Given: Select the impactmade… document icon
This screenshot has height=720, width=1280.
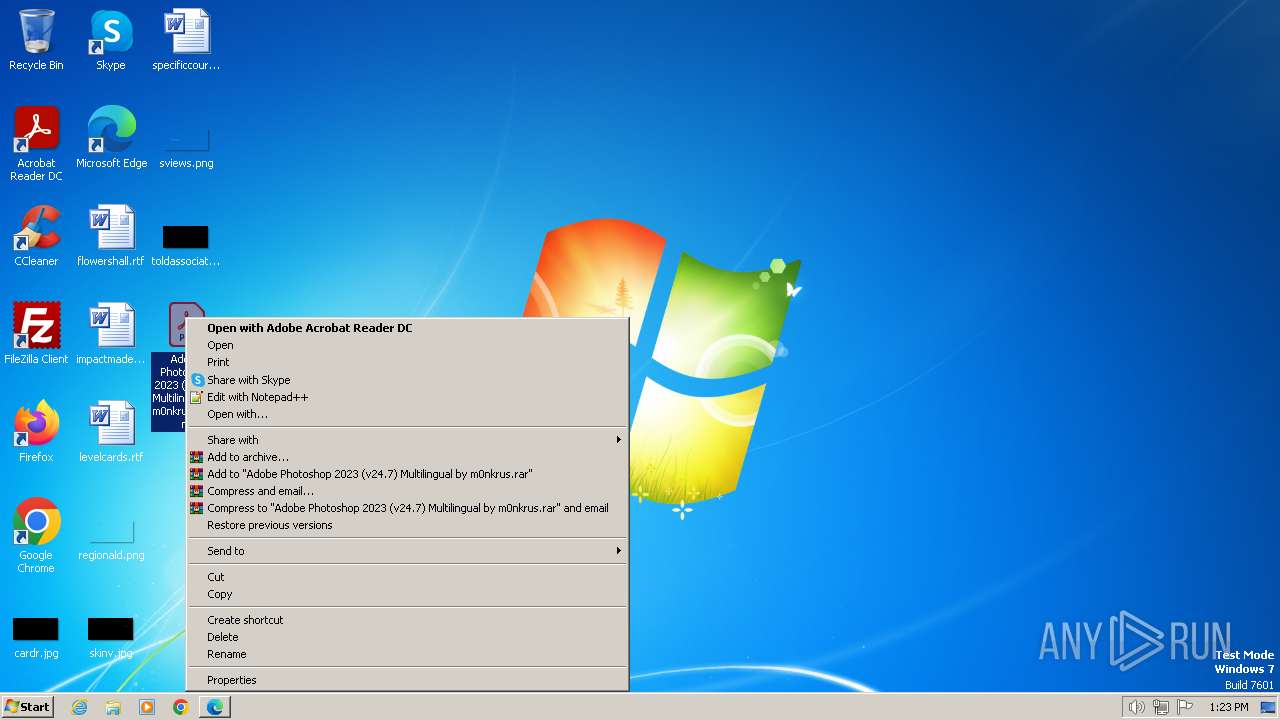Looking at the screenshot, I should pos(111,334).
